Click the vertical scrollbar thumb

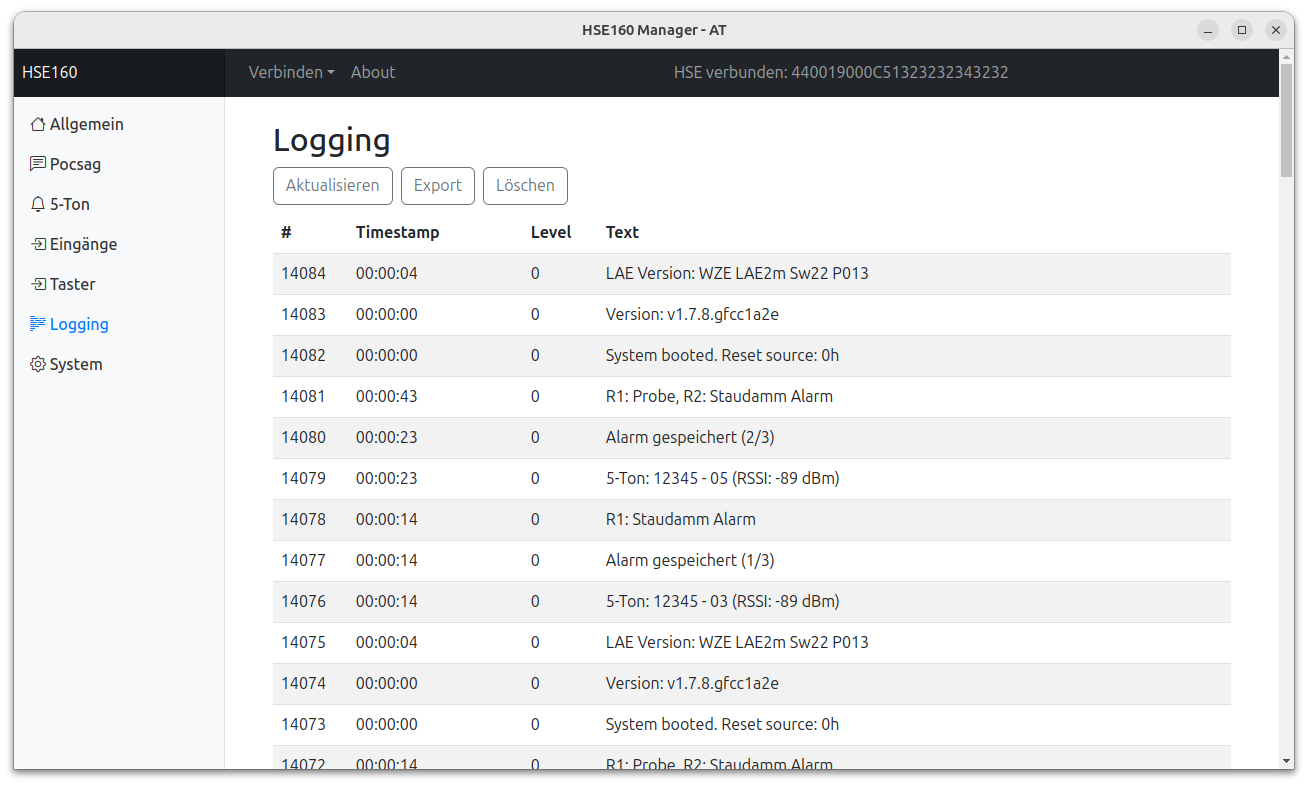(x=1286, y=120)
